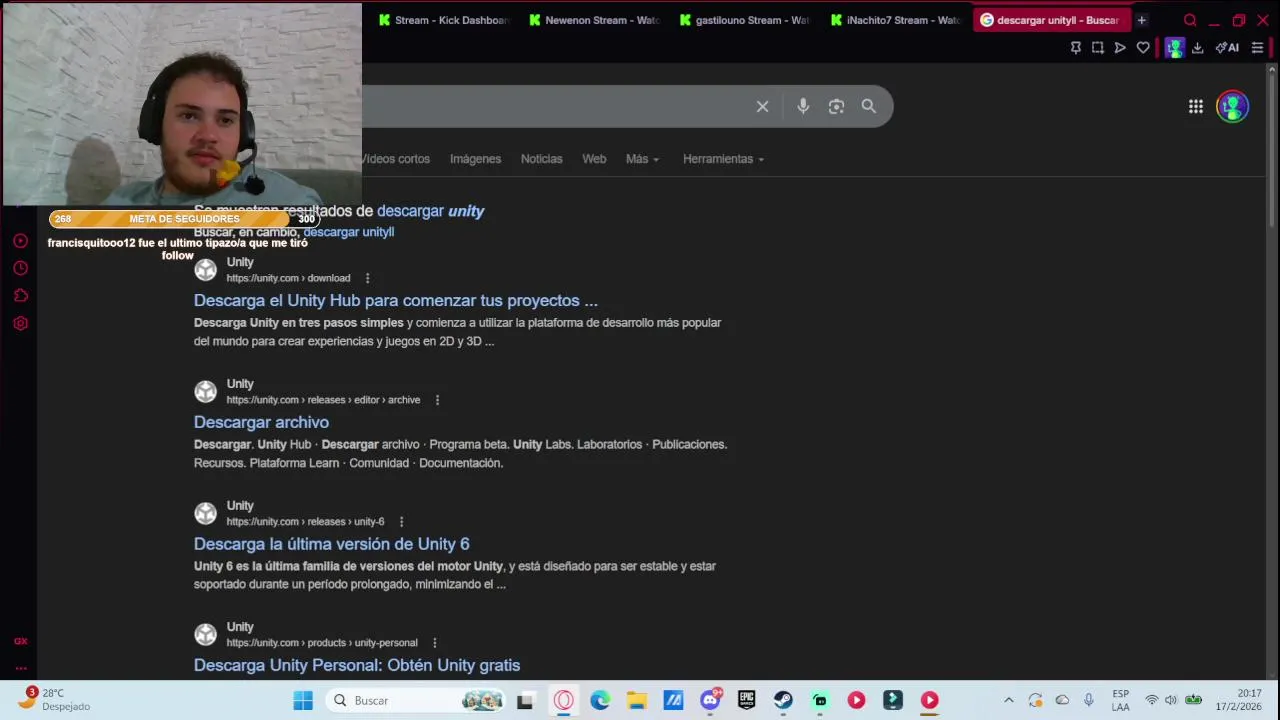The image size is (1280, 720).
Task: Filter results by Noticias
Action: [x=541, y=159]
